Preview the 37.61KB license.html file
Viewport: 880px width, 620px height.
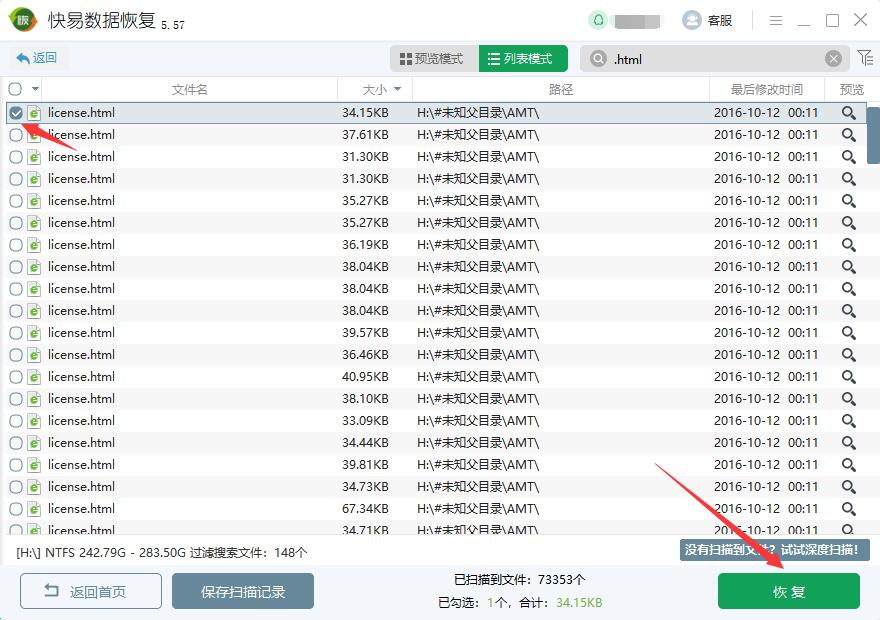coord(849,135)
